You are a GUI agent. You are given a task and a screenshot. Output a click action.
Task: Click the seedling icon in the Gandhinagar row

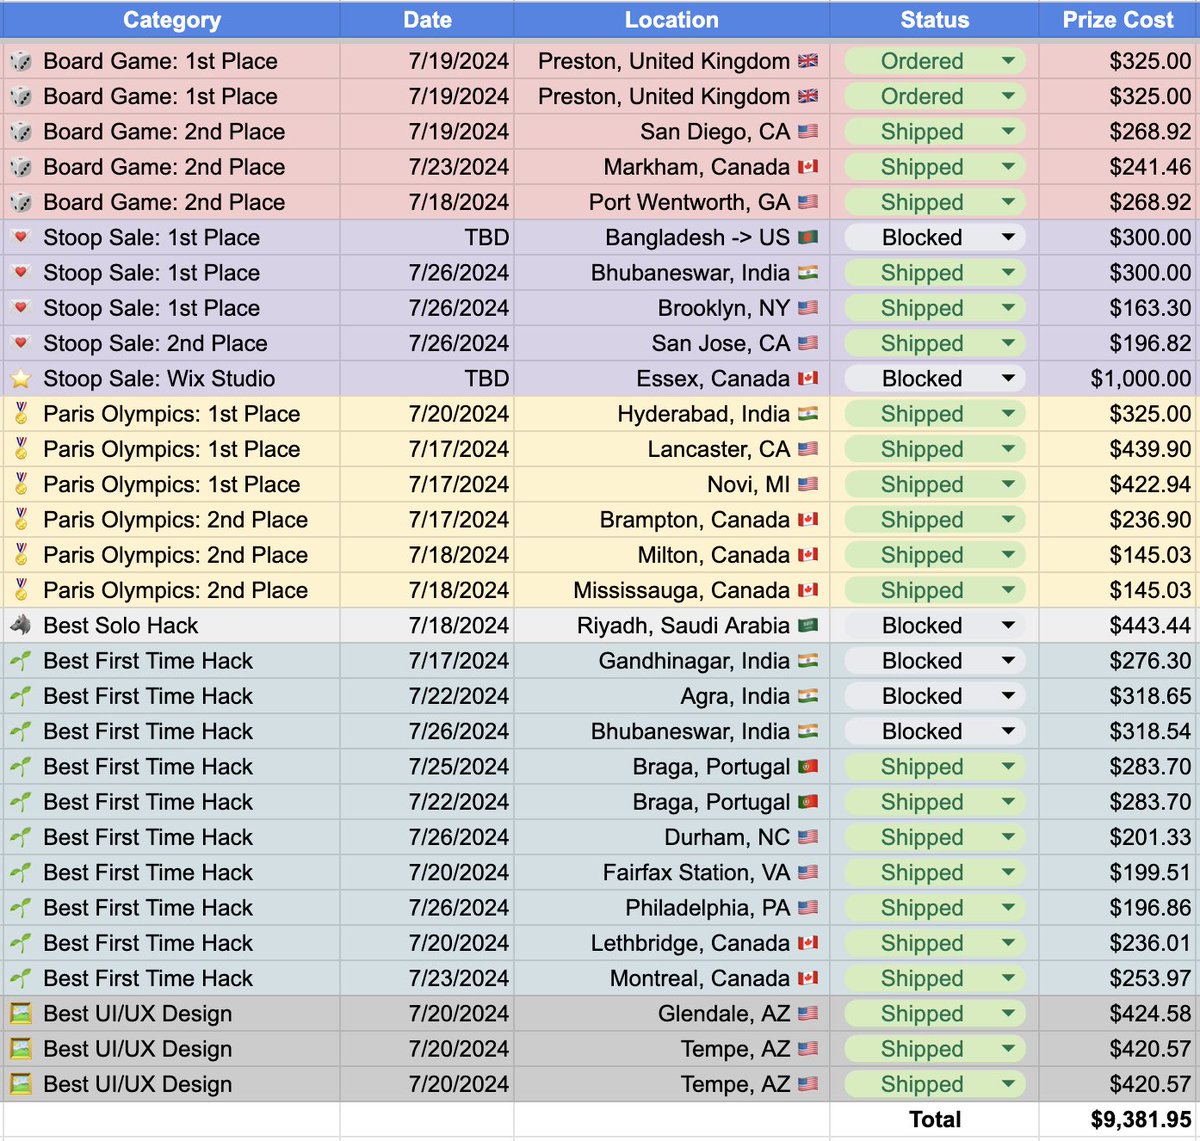(20, 661)
